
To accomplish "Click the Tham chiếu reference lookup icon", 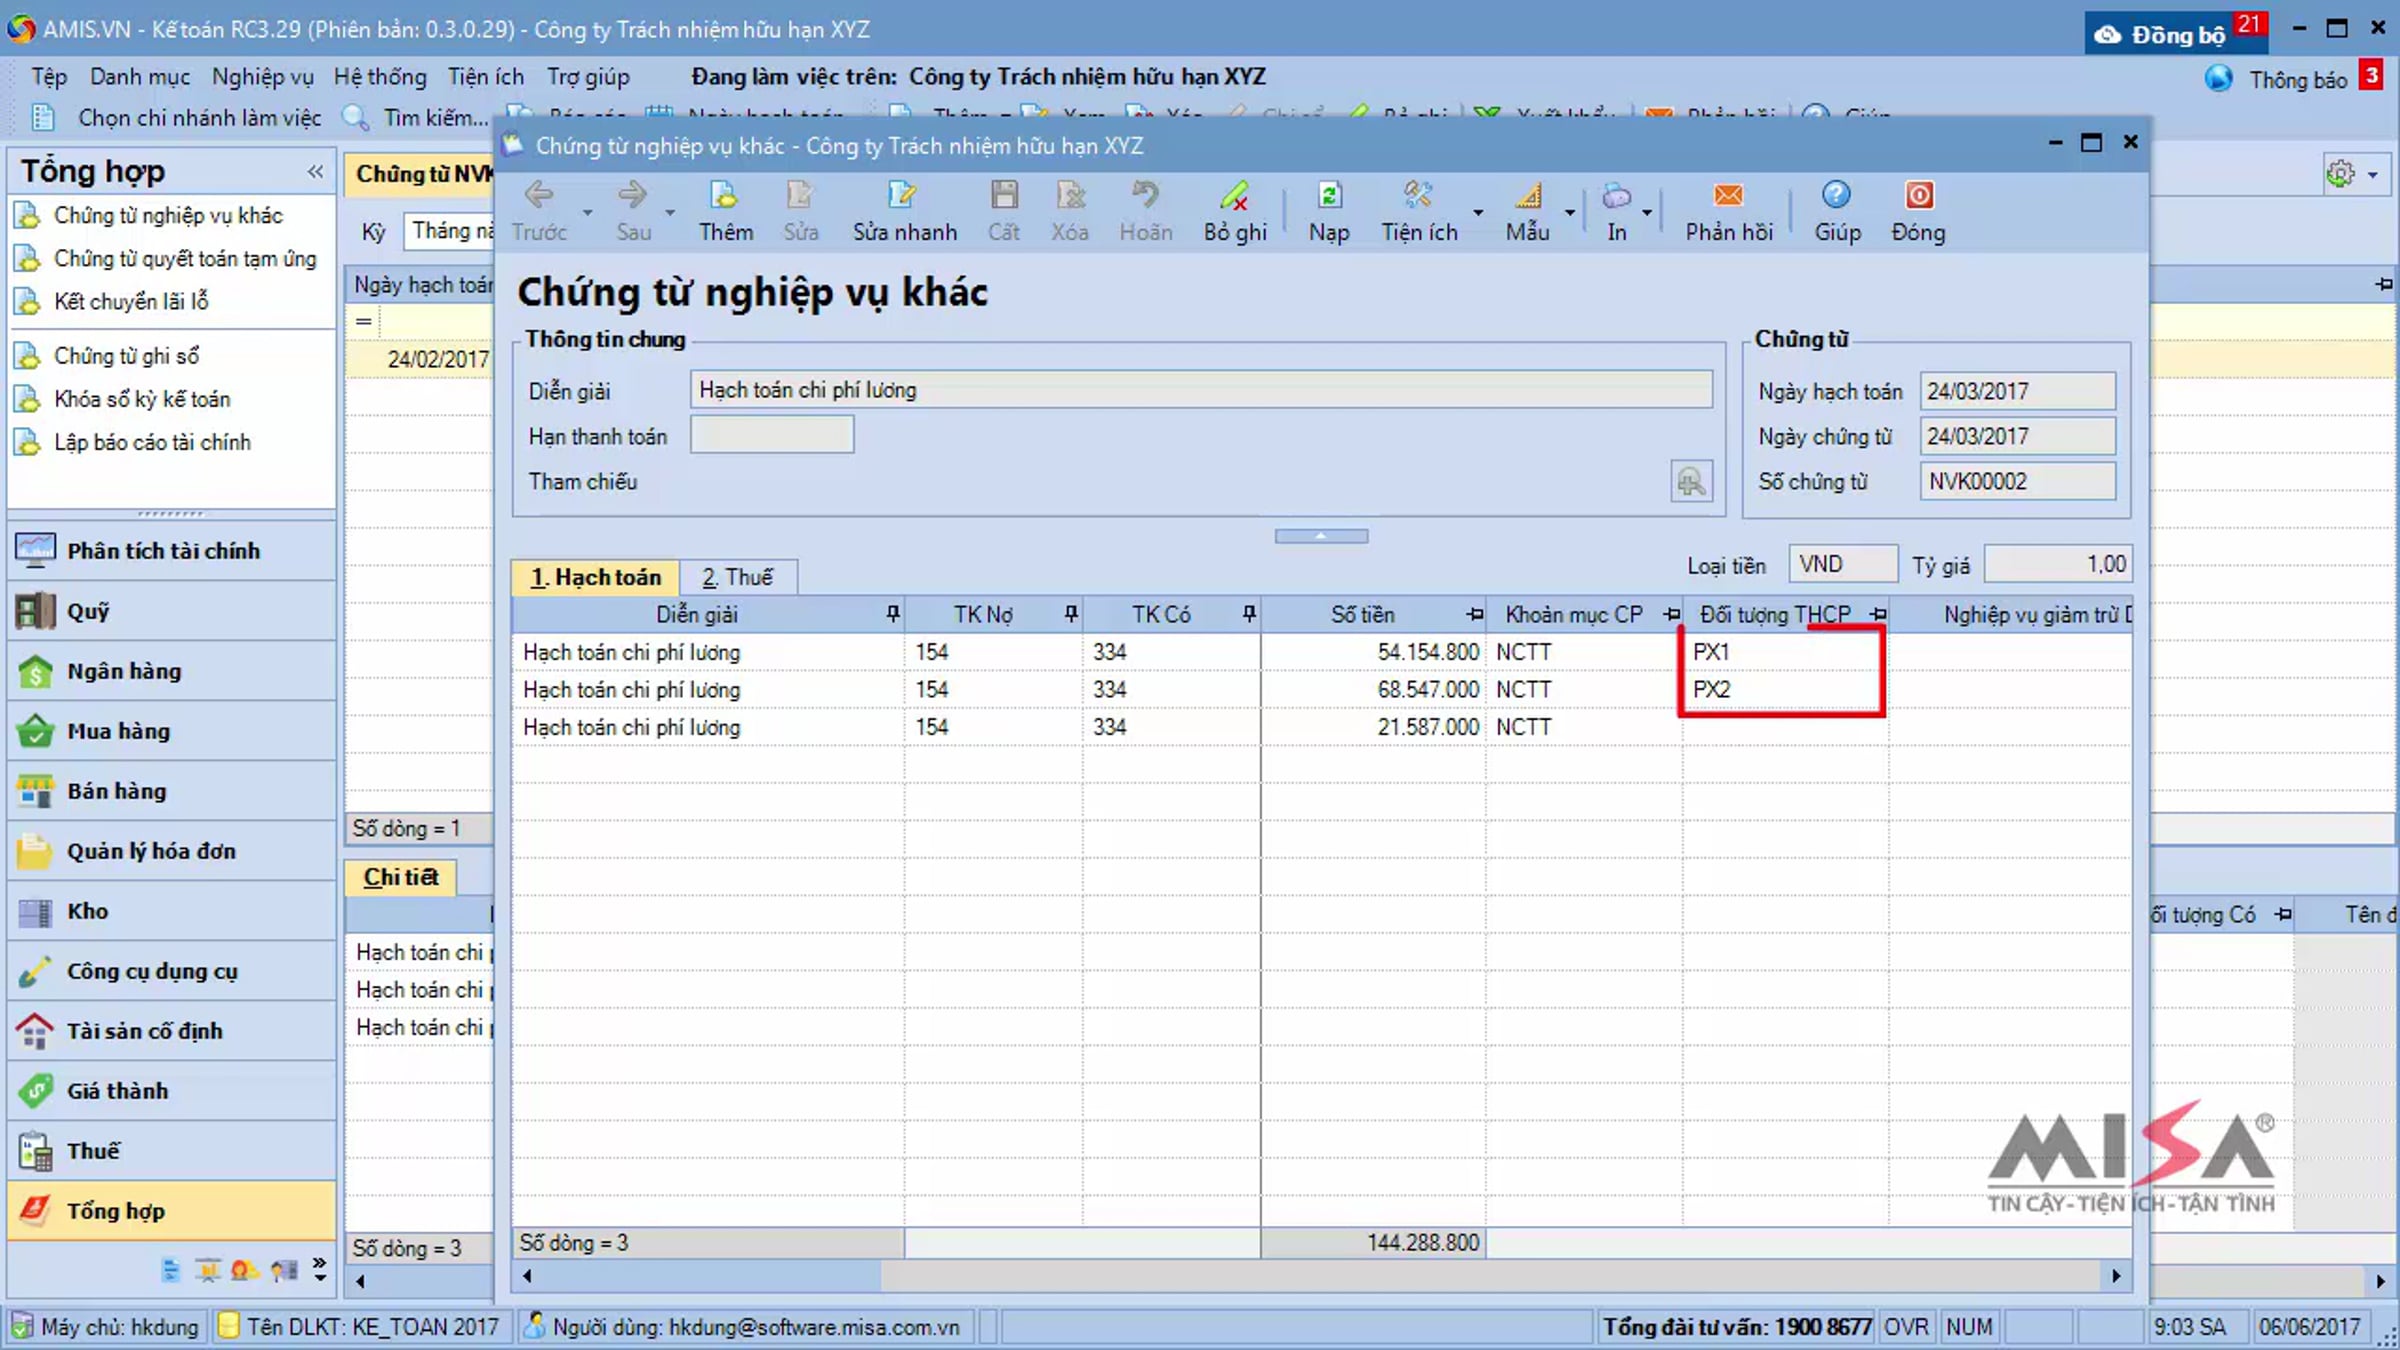I will pos(1691,482).
